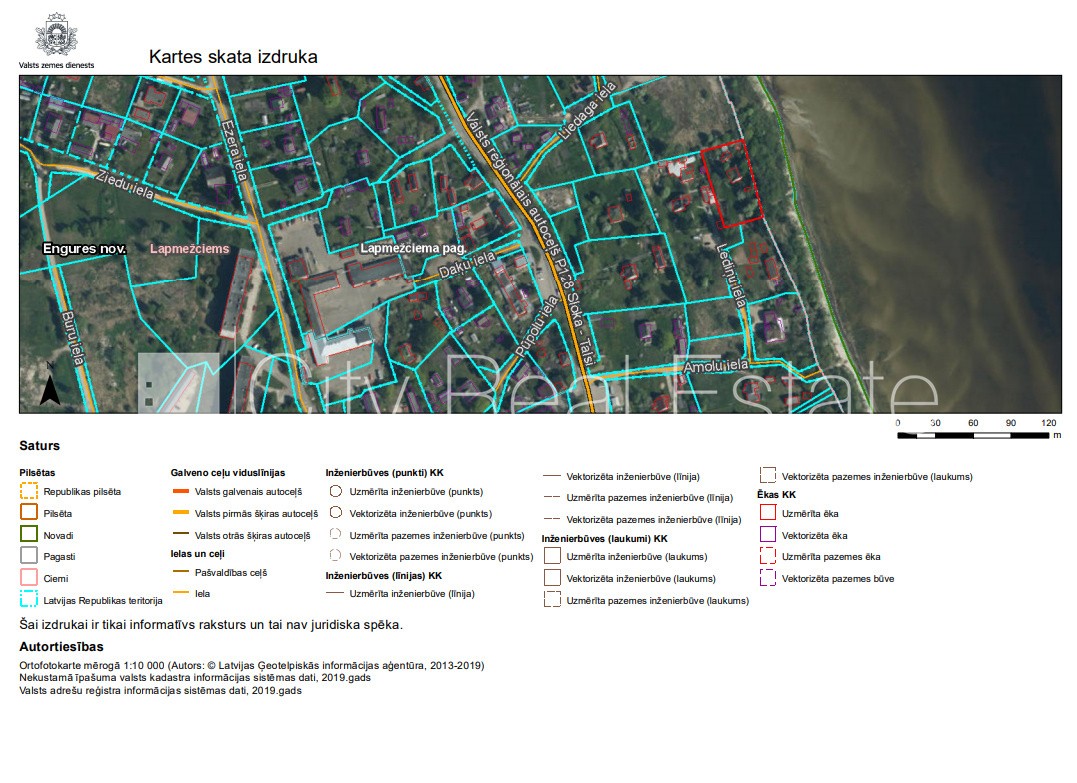Viewport: 1077px width, 783px height.
Task: Click the north arrow on the map
Action: 49,386
